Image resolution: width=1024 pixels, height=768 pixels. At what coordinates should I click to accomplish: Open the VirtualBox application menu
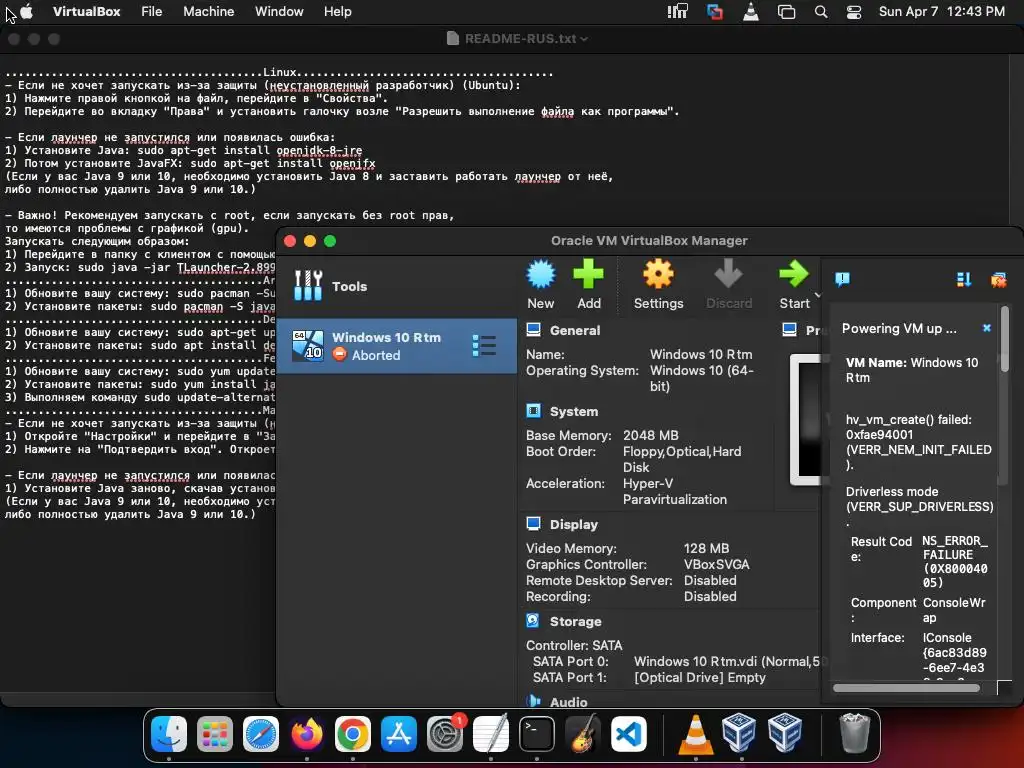(86, 12)
